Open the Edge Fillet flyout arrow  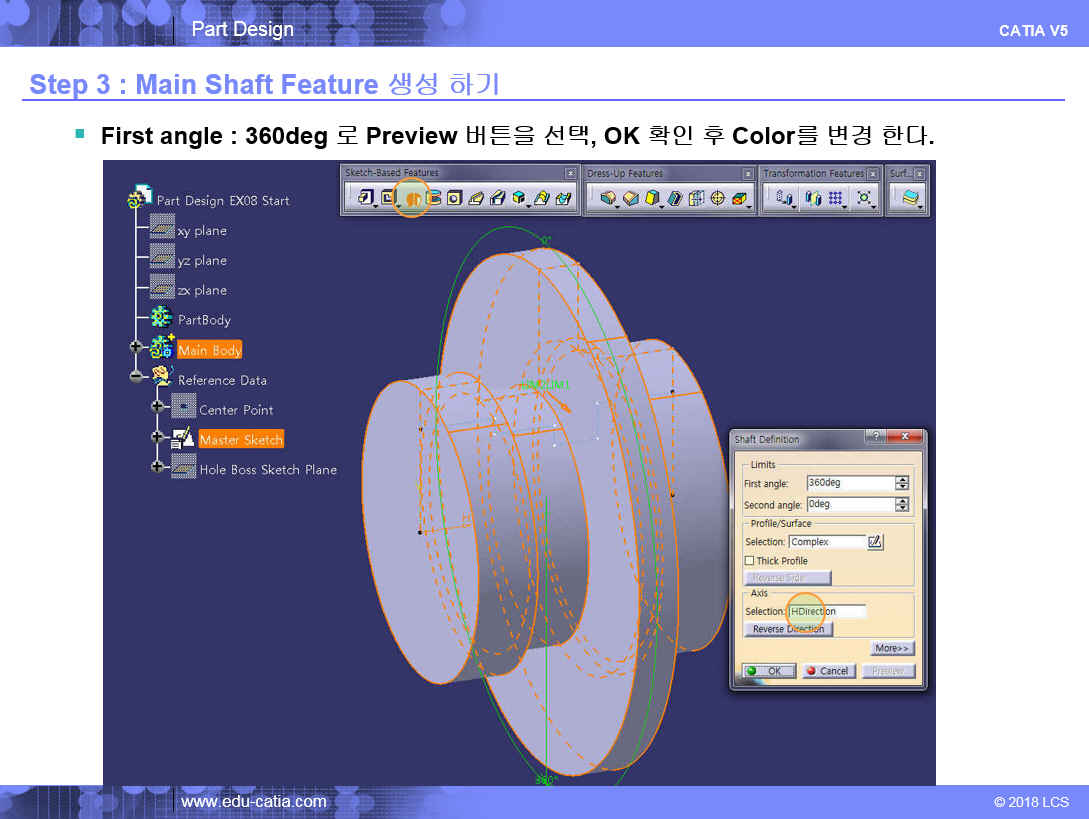617,206
